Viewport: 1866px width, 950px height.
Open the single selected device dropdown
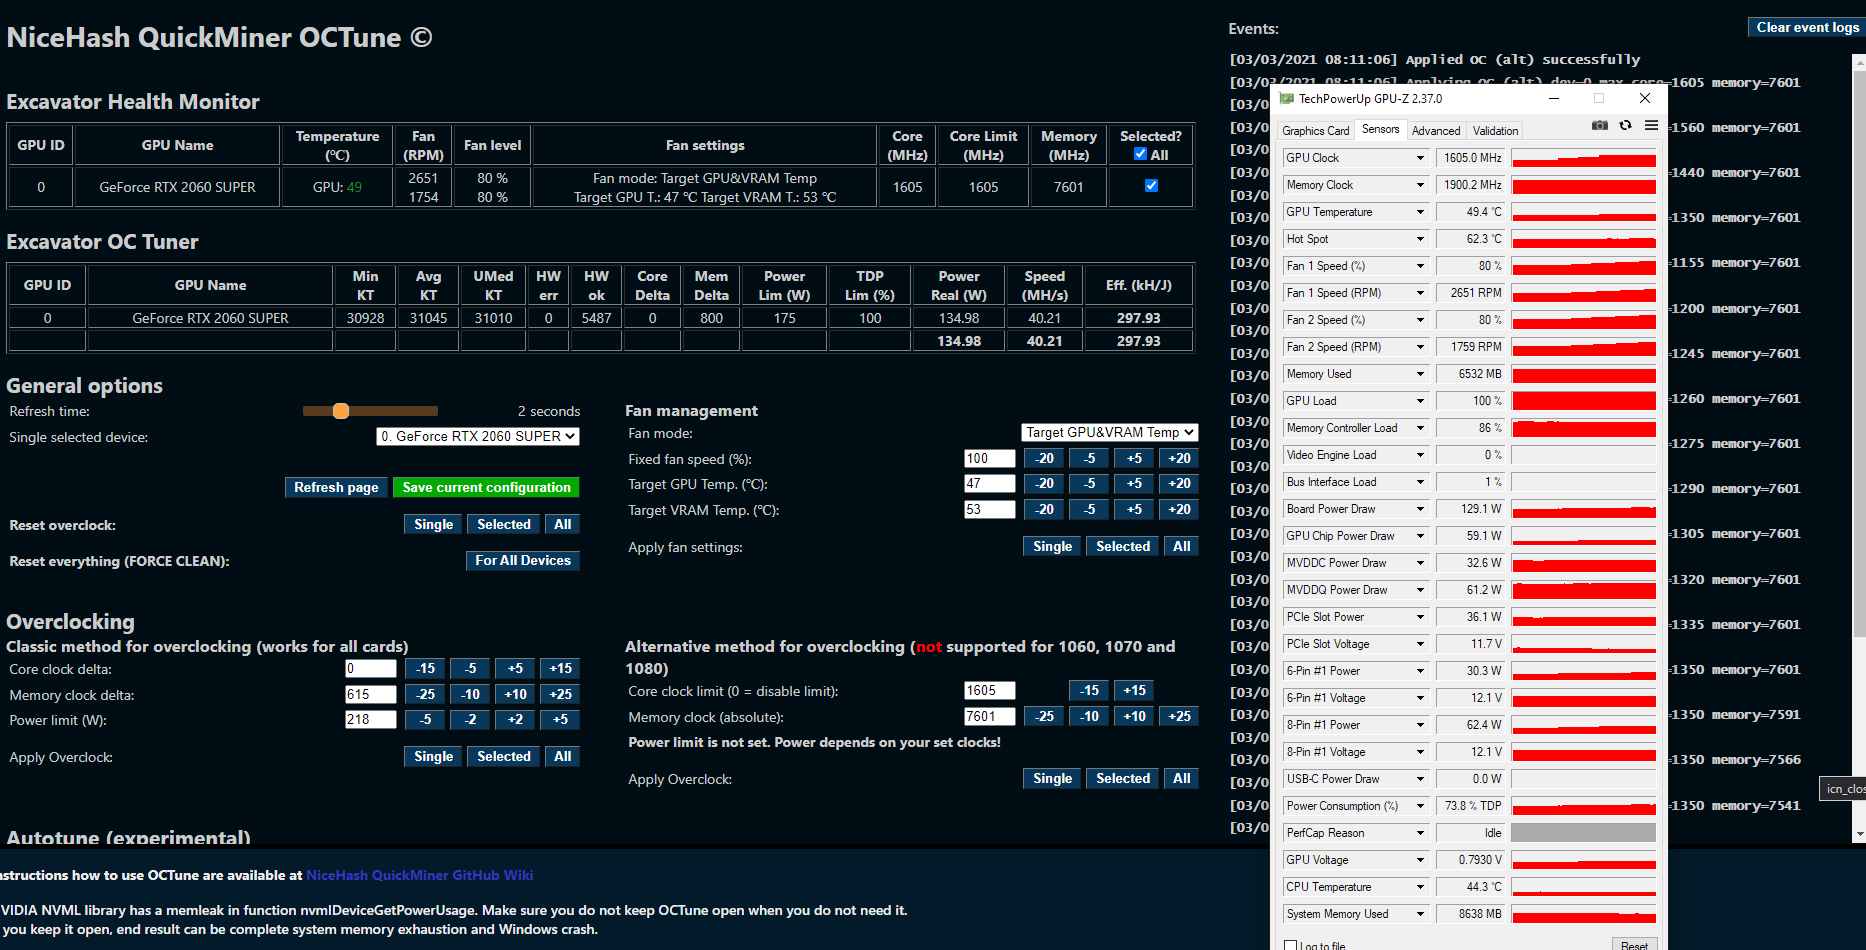click(478, 436)
